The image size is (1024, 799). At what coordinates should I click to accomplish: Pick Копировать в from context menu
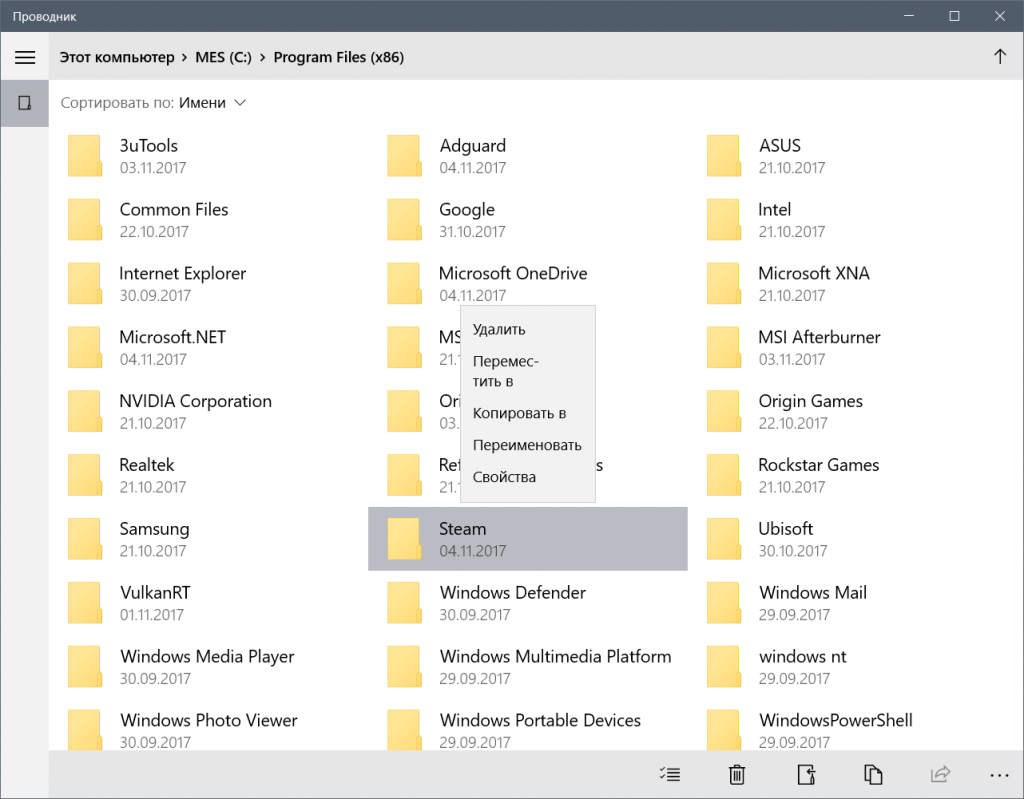tap(519, 413)
